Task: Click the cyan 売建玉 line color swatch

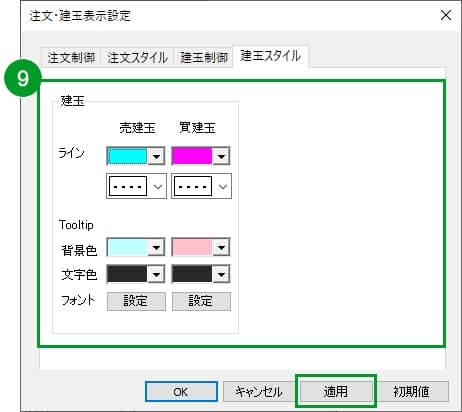Action: click(128, 156)
